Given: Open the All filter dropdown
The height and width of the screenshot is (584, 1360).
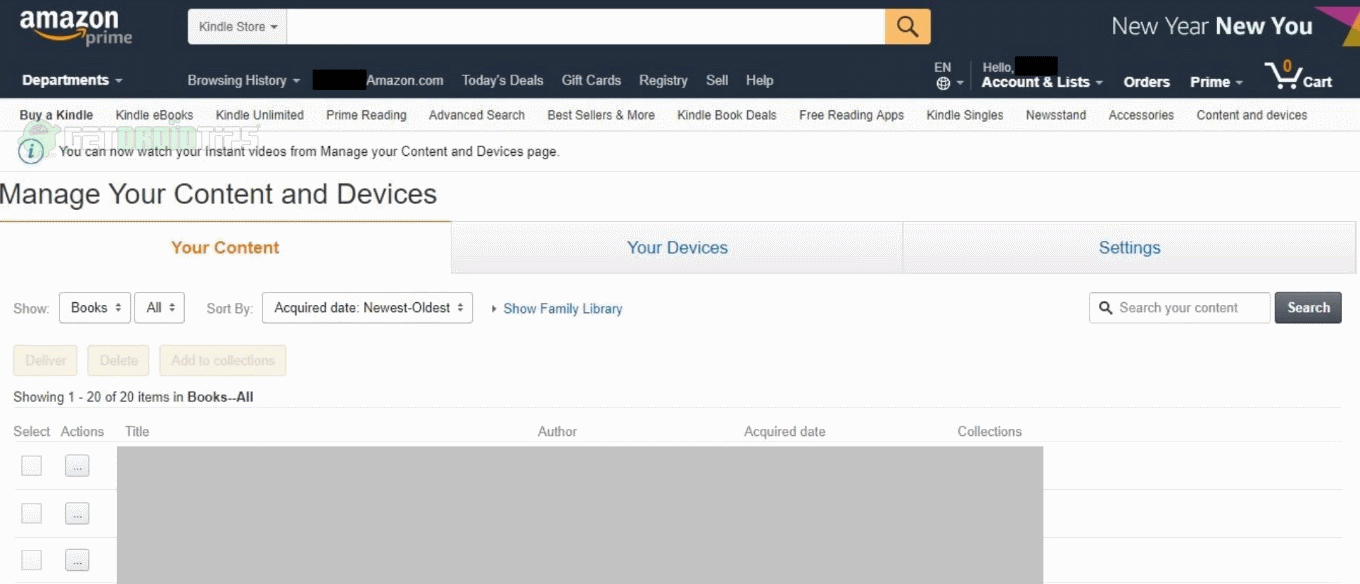Looking at the screenshot, I should click(x=160, y=308).
